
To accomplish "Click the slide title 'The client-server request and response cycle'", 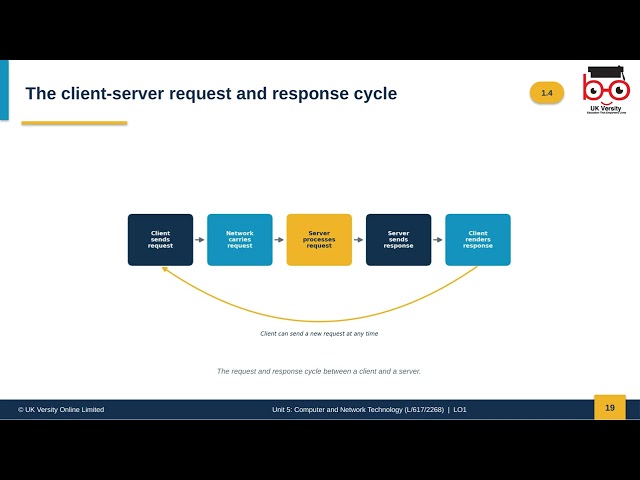I will click(x=211, y=93).
